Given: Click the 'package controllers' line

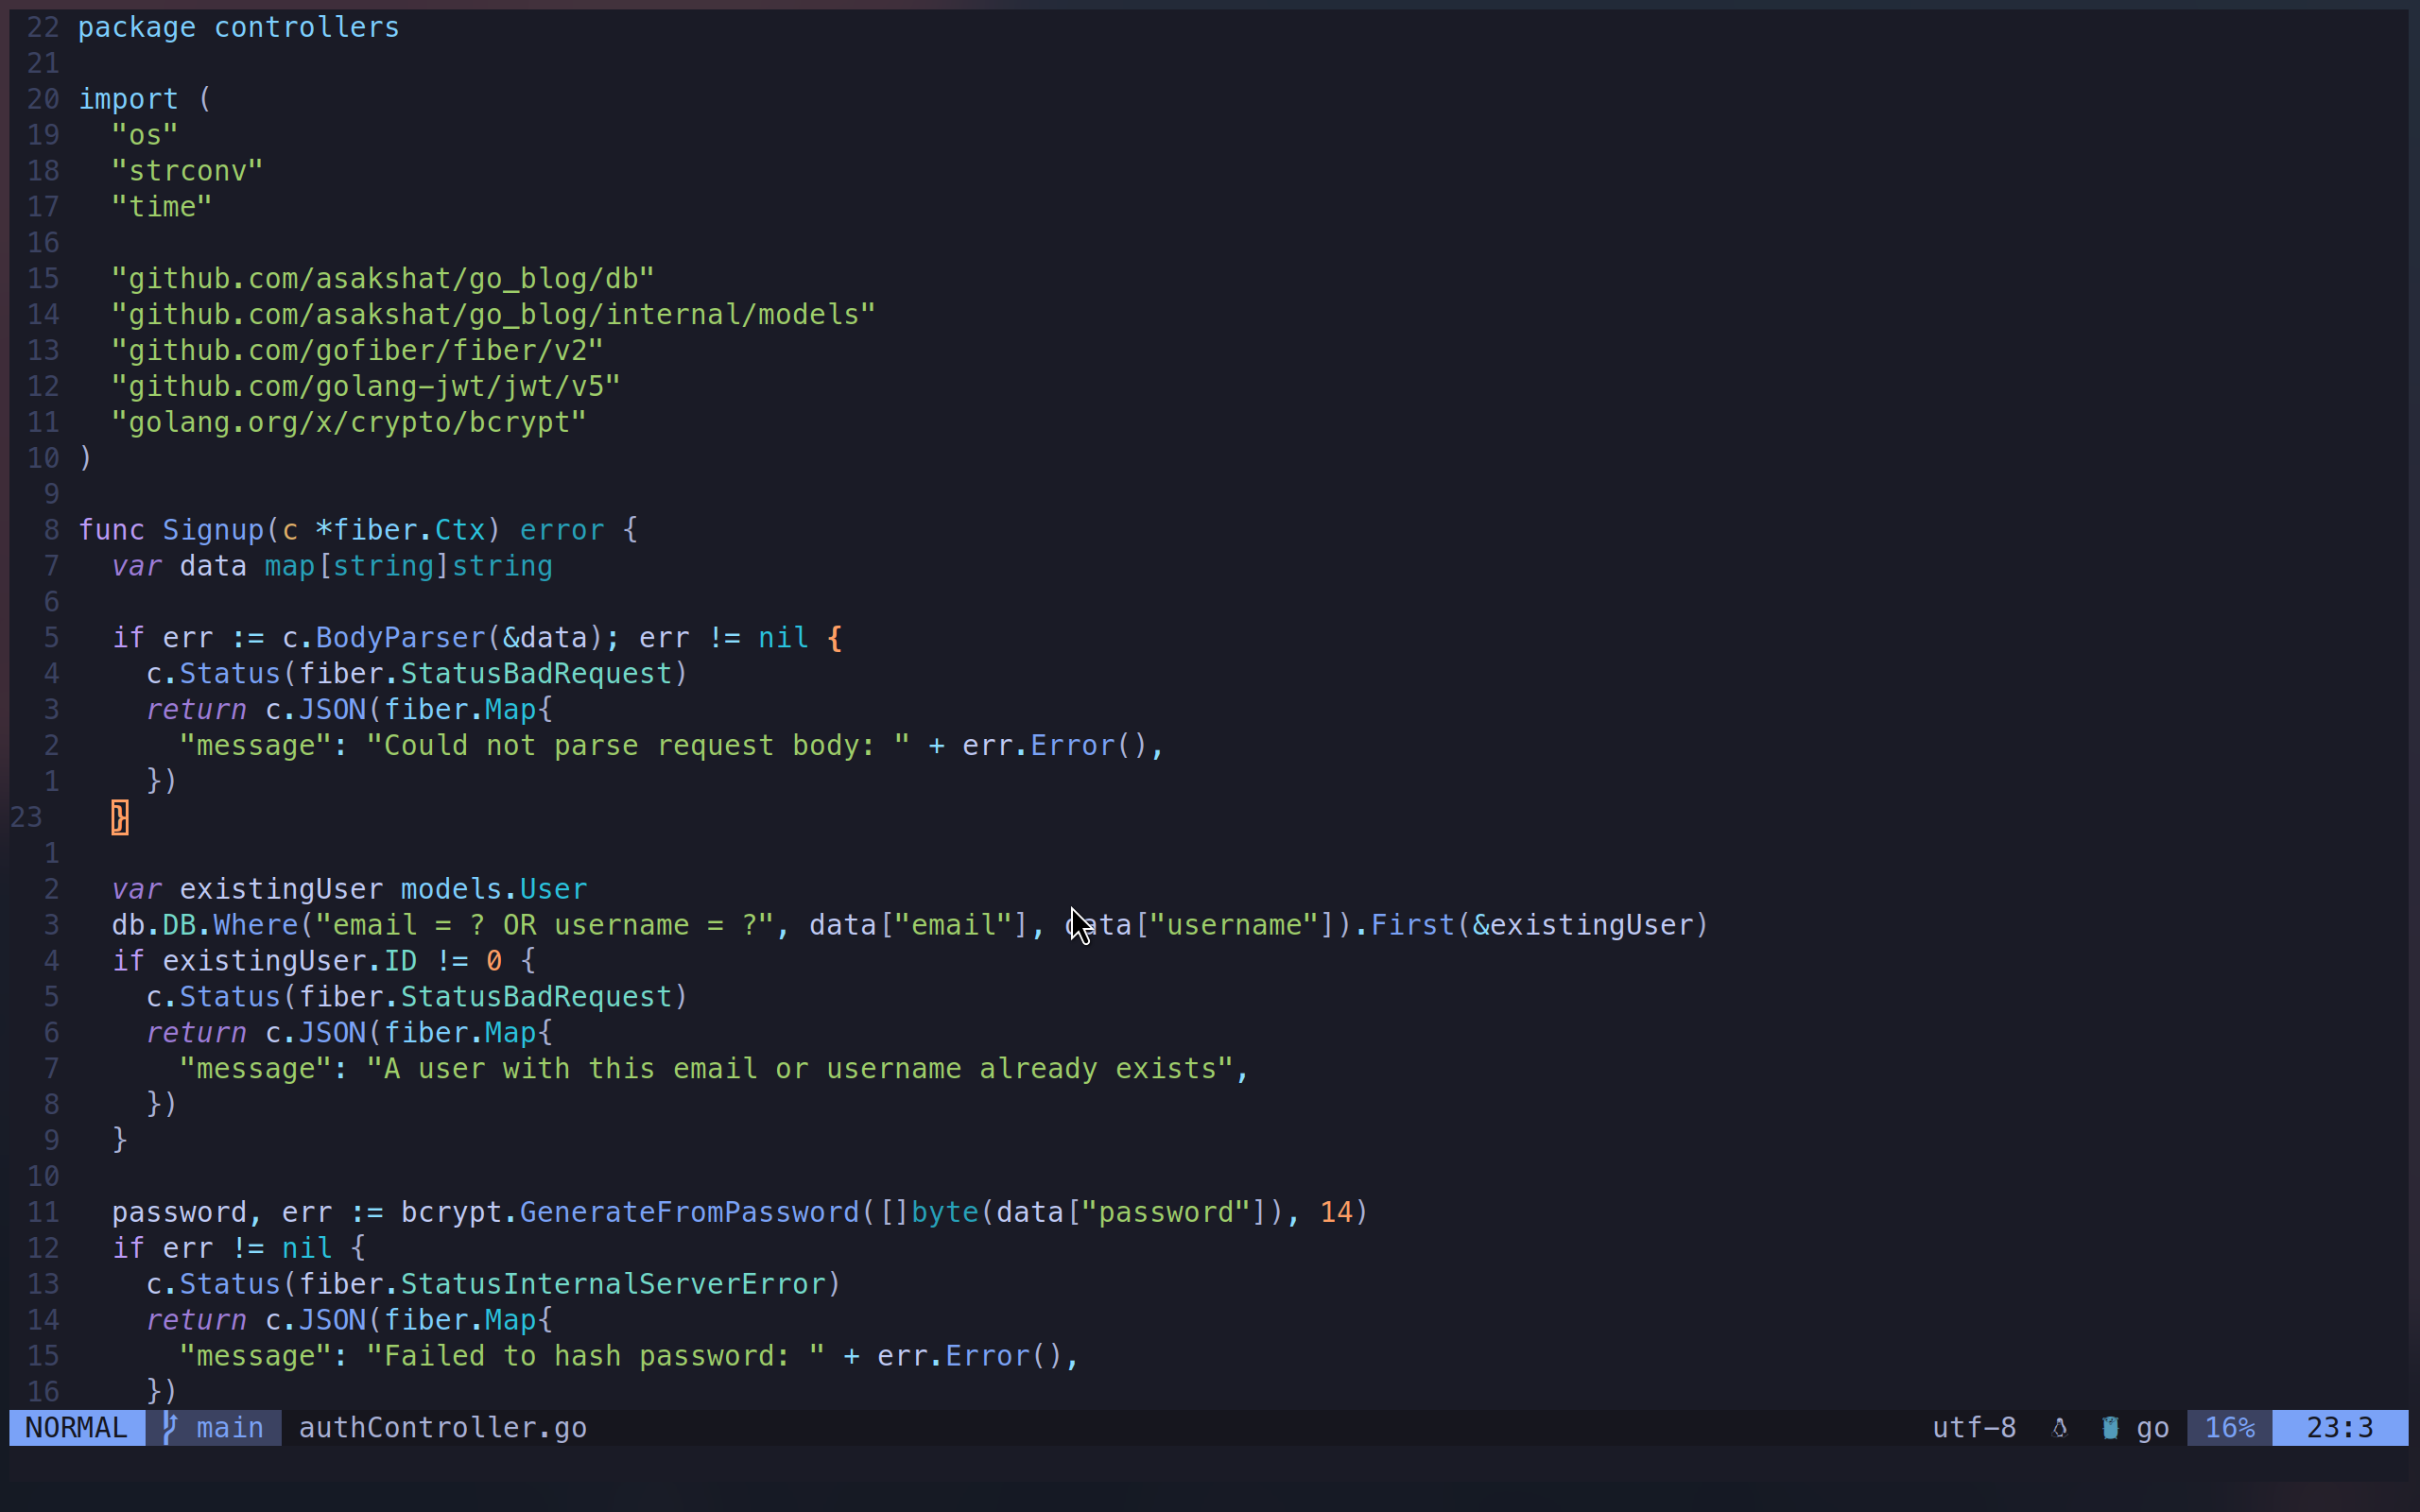Looking at the screenshot, I should [238, 27].
